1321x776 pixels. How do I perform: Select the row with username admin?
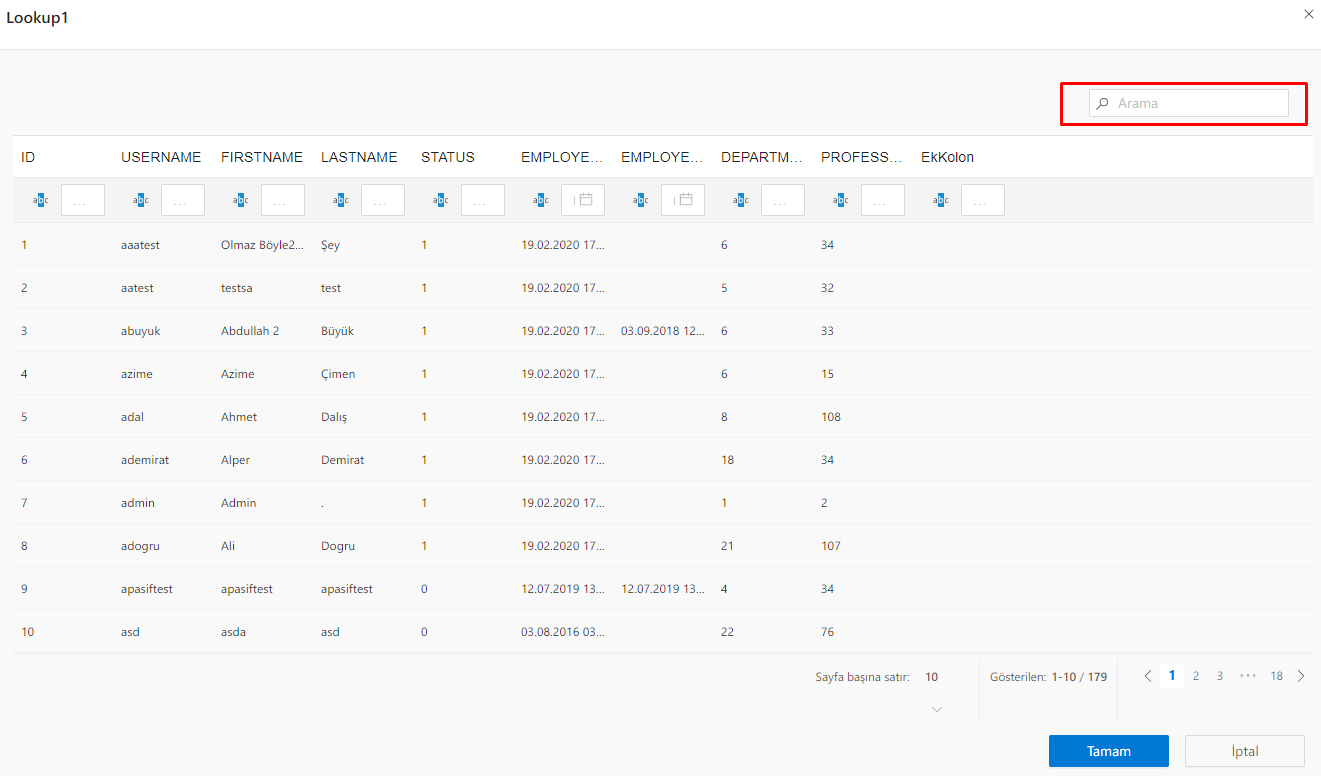coord(138,503)
